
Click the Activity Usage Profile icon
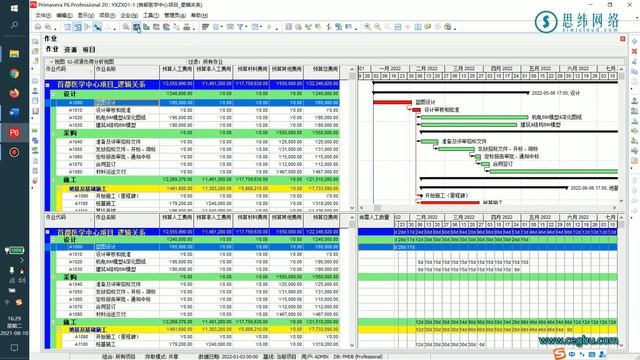[146, 27]
